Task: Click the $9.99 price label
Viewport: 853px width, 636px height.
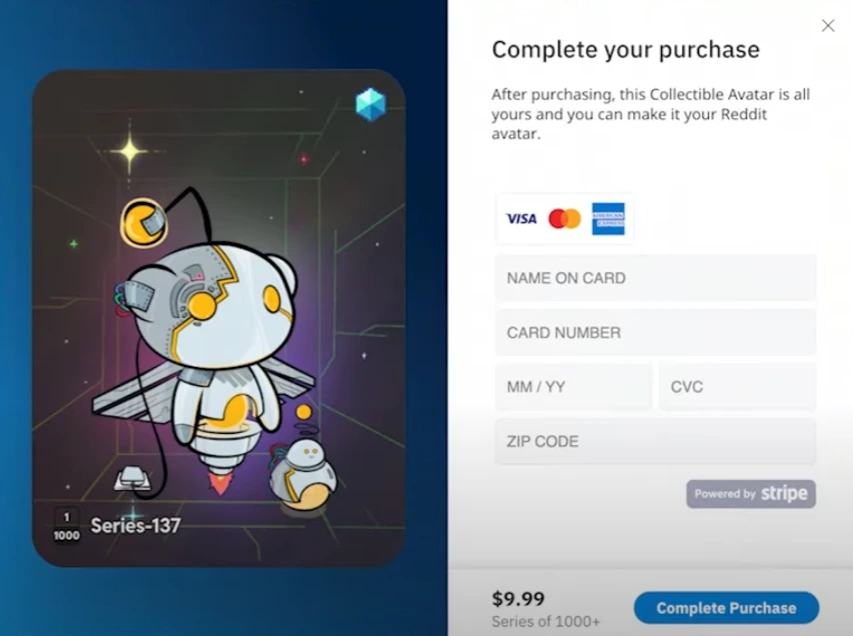Action: click(x=518, y=598)
